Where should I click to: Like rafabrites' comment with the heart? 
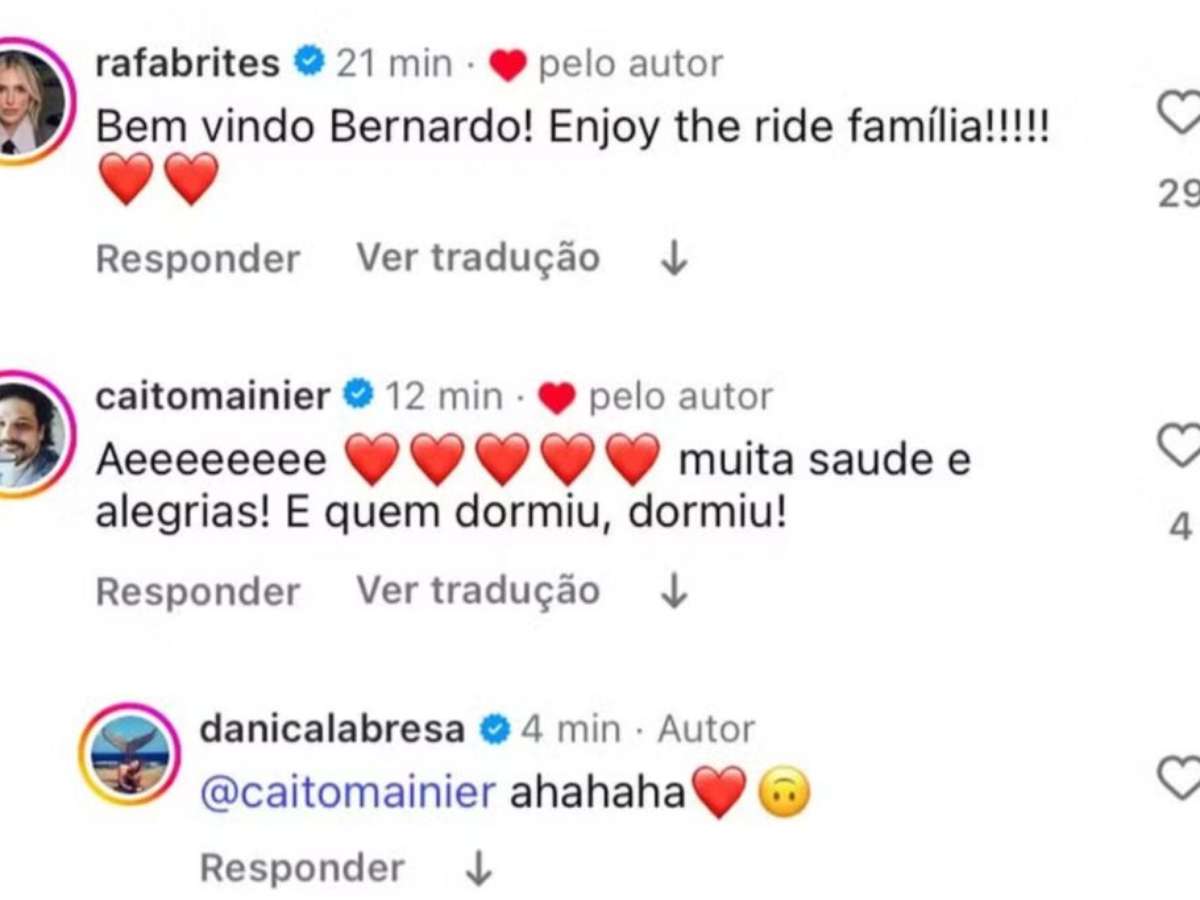[x=1182, y=112]
